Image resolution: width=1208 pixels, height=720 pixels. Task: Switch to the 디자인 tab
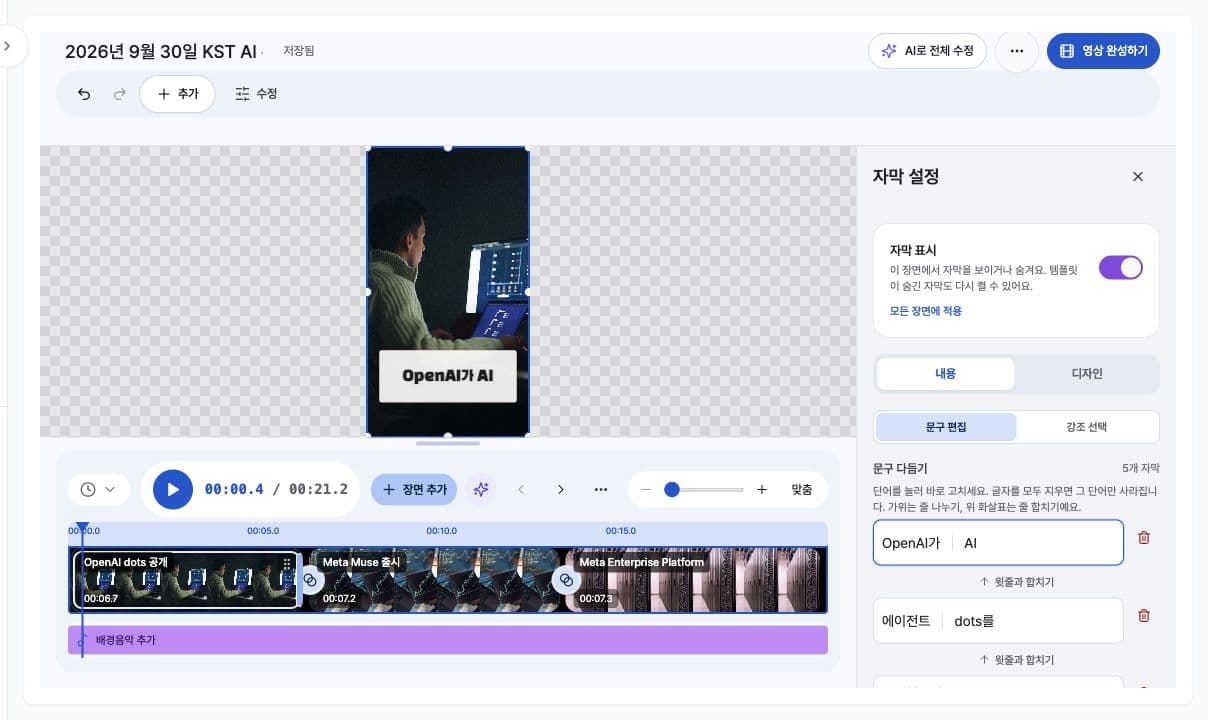coord(1086,374)
